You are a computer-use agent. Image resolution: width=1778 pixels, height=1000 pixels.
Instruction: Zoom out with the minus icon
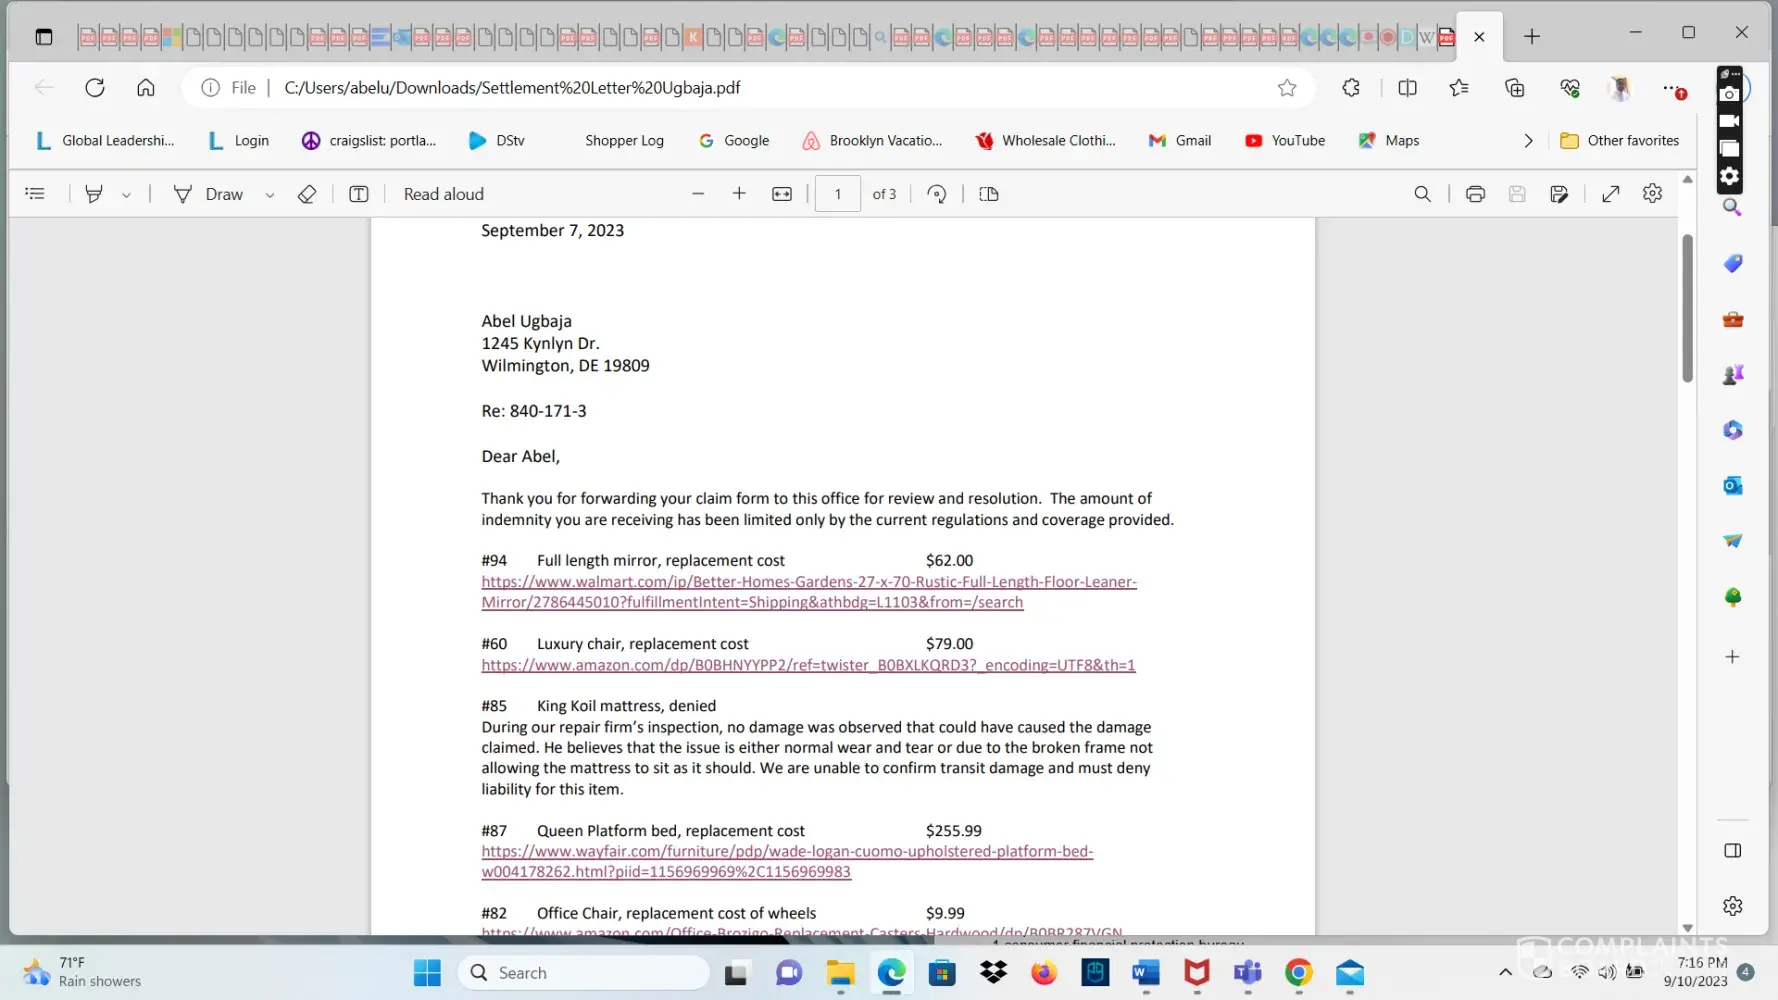pos(698,194)
